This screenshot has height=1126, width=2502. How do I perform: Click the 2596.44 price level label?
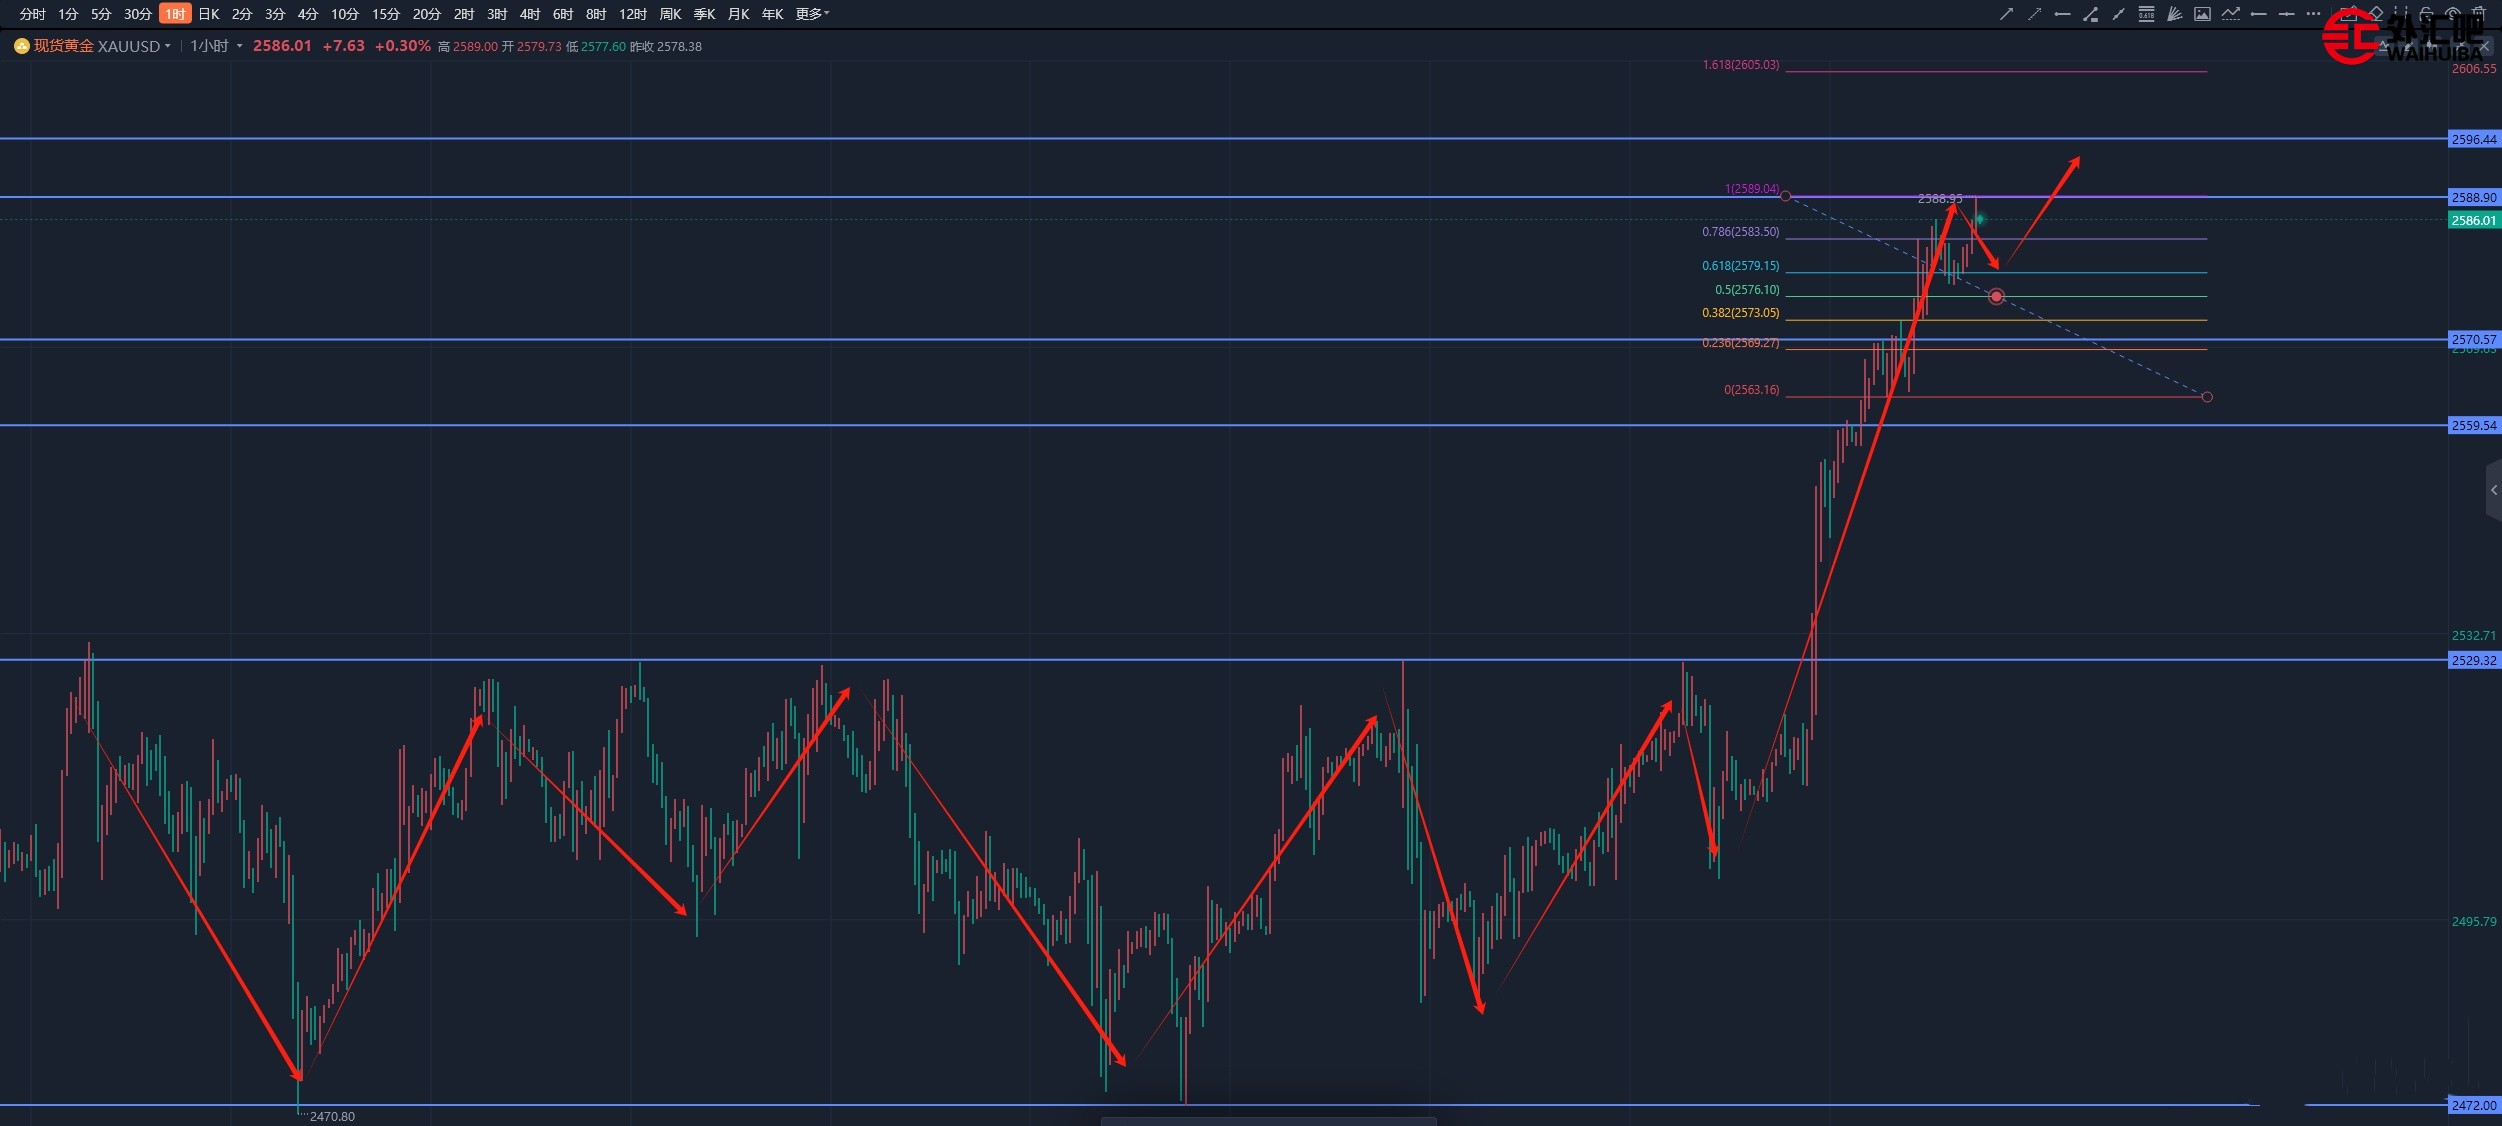(x=2474, y=139)
